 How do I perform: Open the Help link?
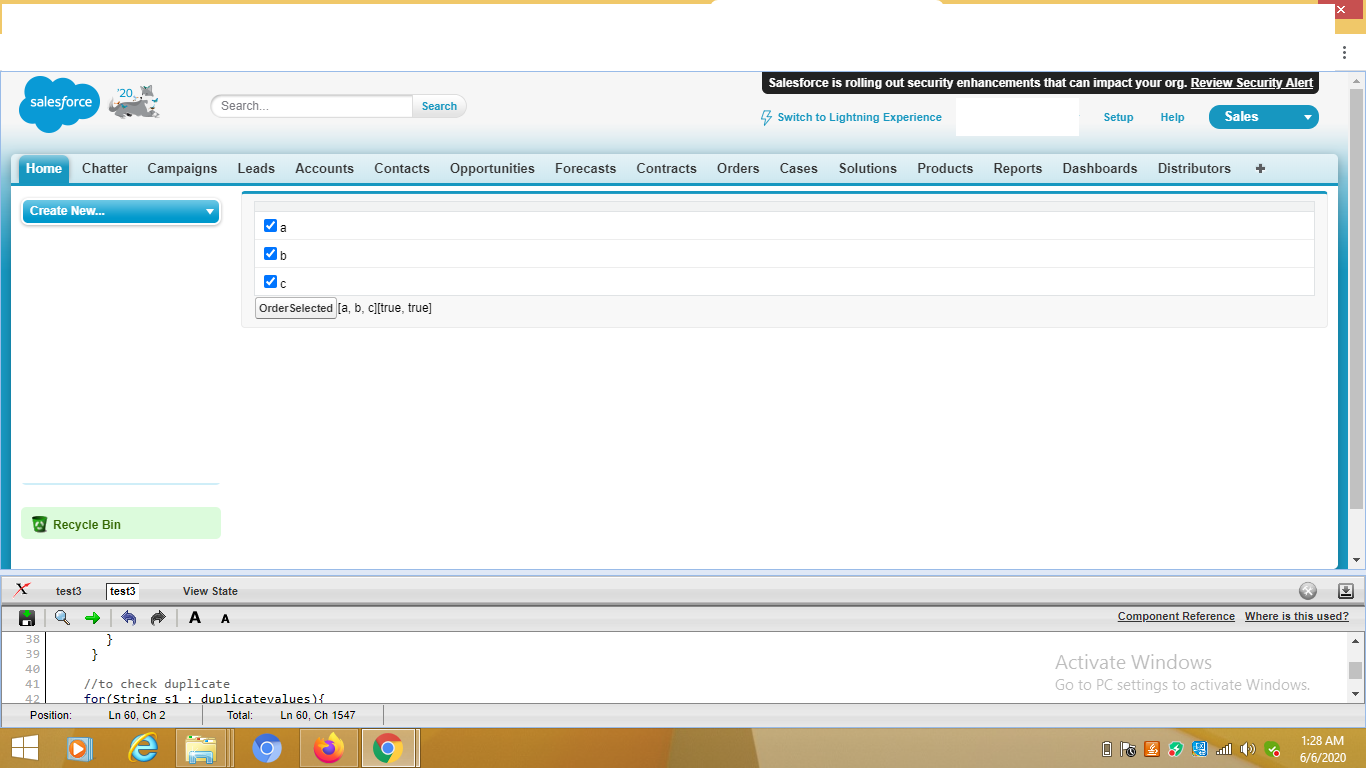pyautogui.click(x=1172, y=117)
